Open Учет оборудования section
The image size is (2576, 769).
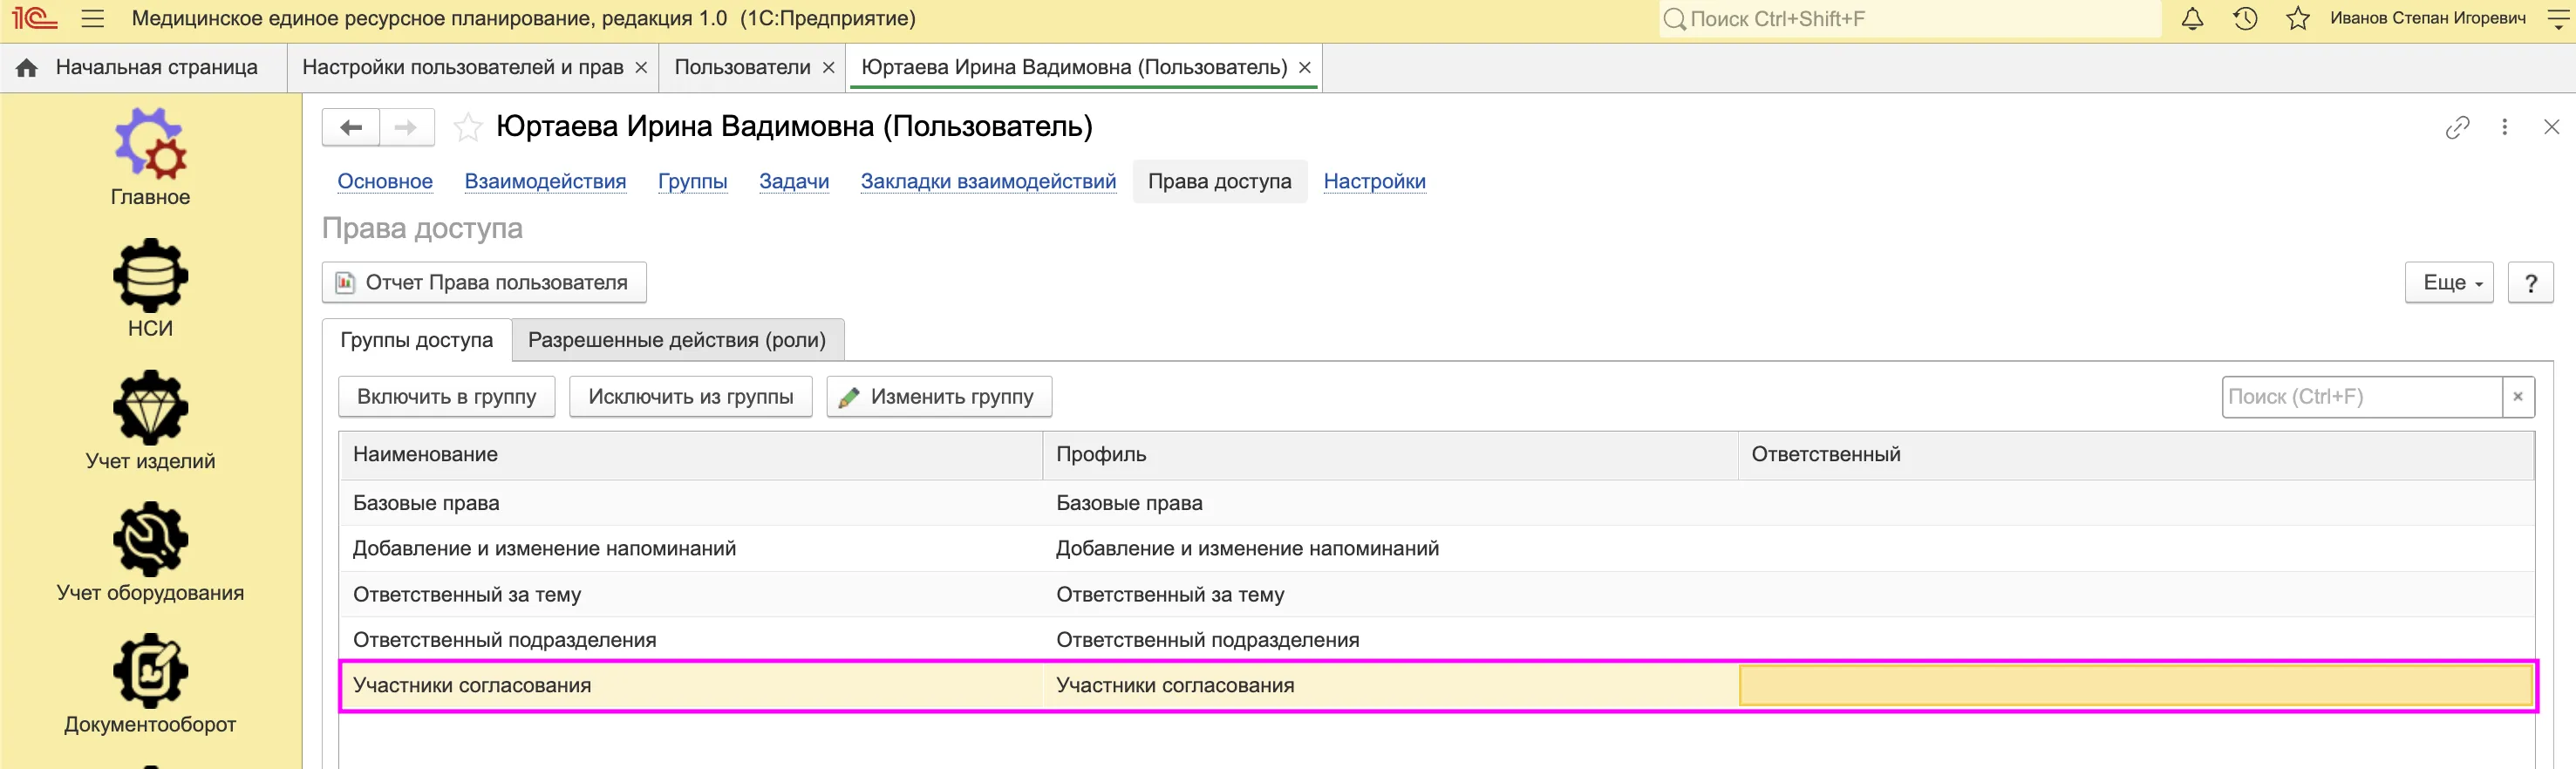pyautogui.click(x=150, y=539)
